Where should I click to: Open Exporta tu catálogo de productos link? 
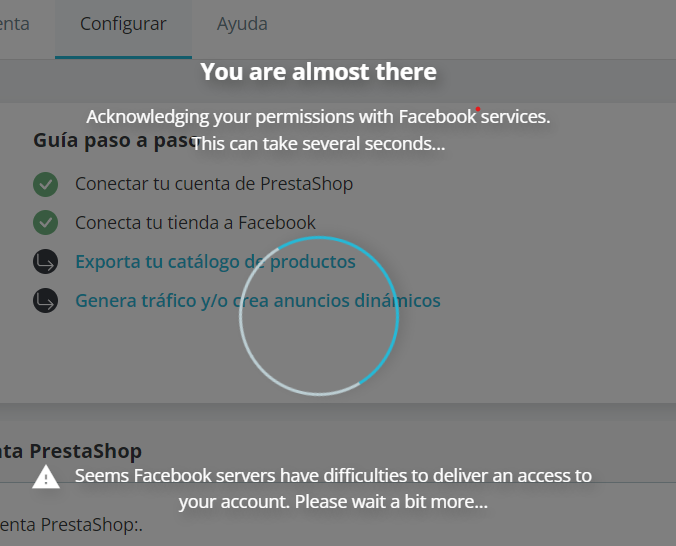pyautogui.click(x=215, y=262)
